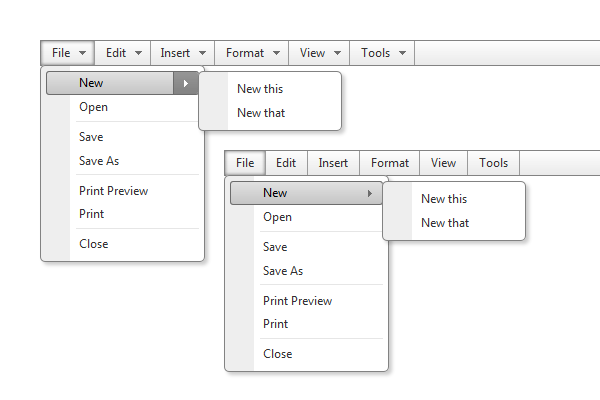This screenshot has width=600, height=400.
Task: Click the New submenu arrow in the lower menu
Action: tap(370, 193)
